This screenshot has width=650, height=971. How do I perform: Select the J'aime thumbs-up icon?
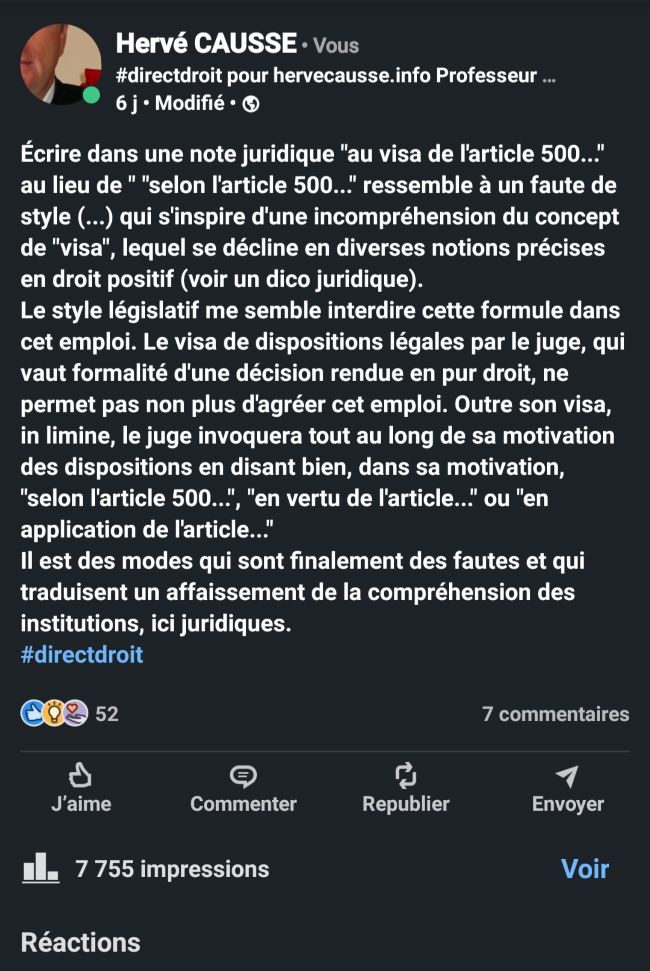tap(80, 775)
